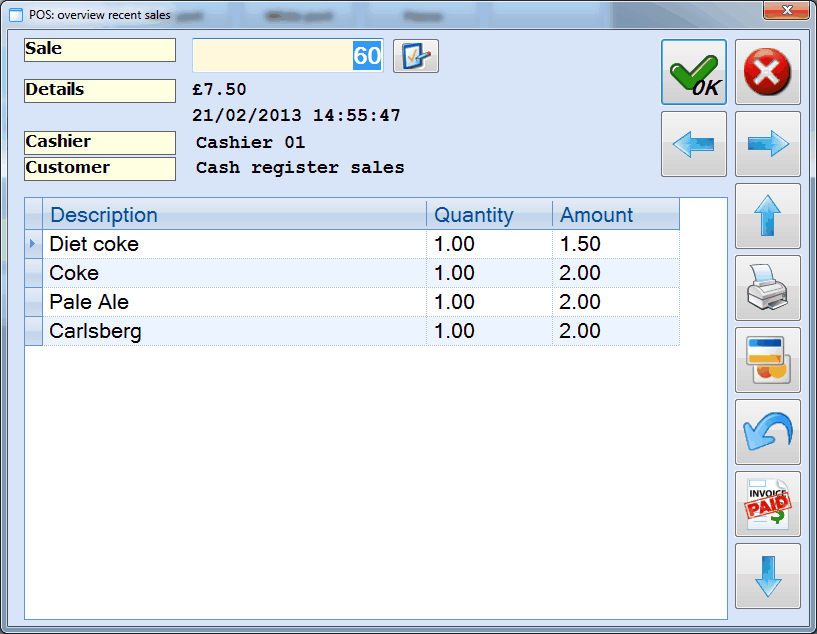Screen dimensions: 817x634
Task: Close the POS overview recent sales window
Action: [785, 10]
